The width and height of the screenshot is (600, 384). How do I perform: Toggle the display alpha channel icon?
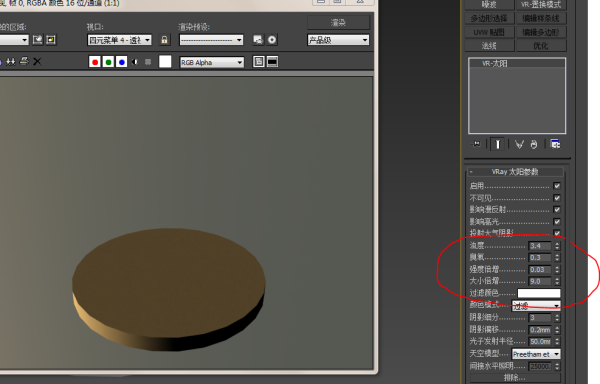click(135, 62)
